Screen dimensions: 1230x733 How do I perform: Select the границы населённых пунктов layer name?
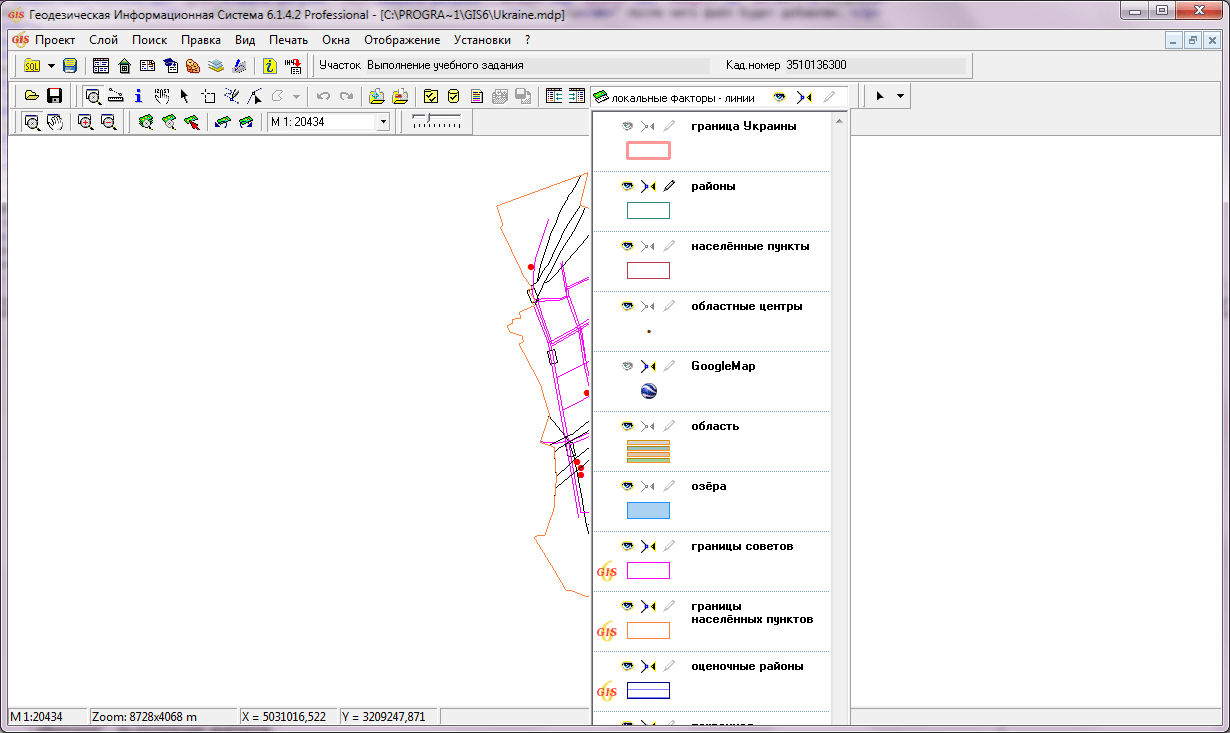pos(752,613)
